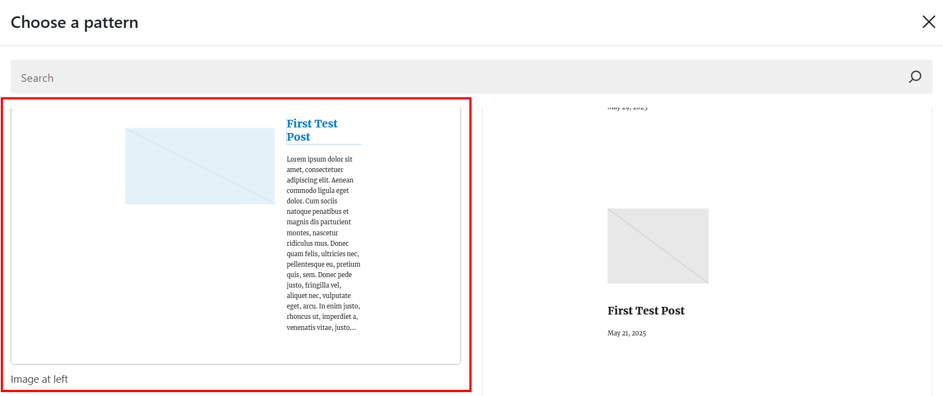Click the May 21, 2025 date

point(627,333)
